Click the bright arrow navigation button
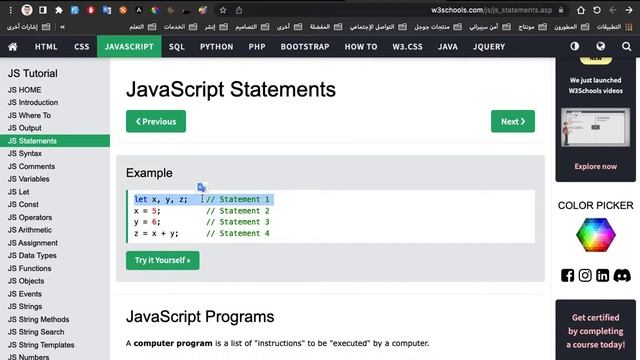Screen dimensions: 640x360 pos(629,10)
